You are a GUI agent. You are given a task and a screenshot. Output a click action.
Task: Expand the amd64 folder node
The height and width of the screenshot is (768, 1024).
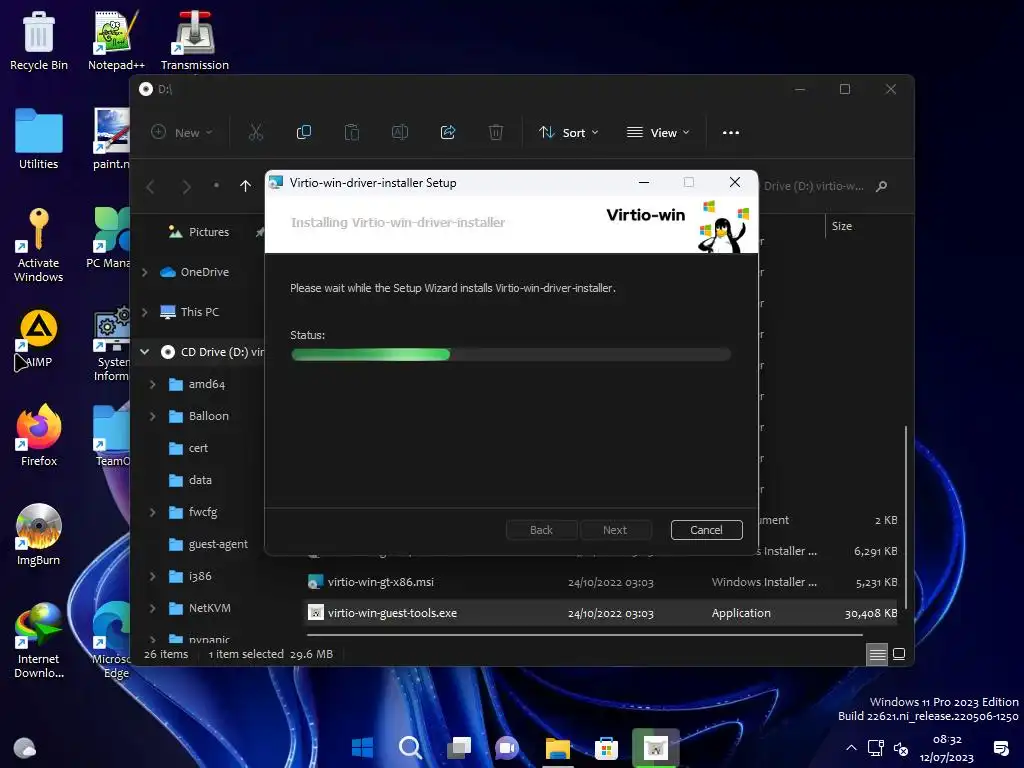pos(153,384)
